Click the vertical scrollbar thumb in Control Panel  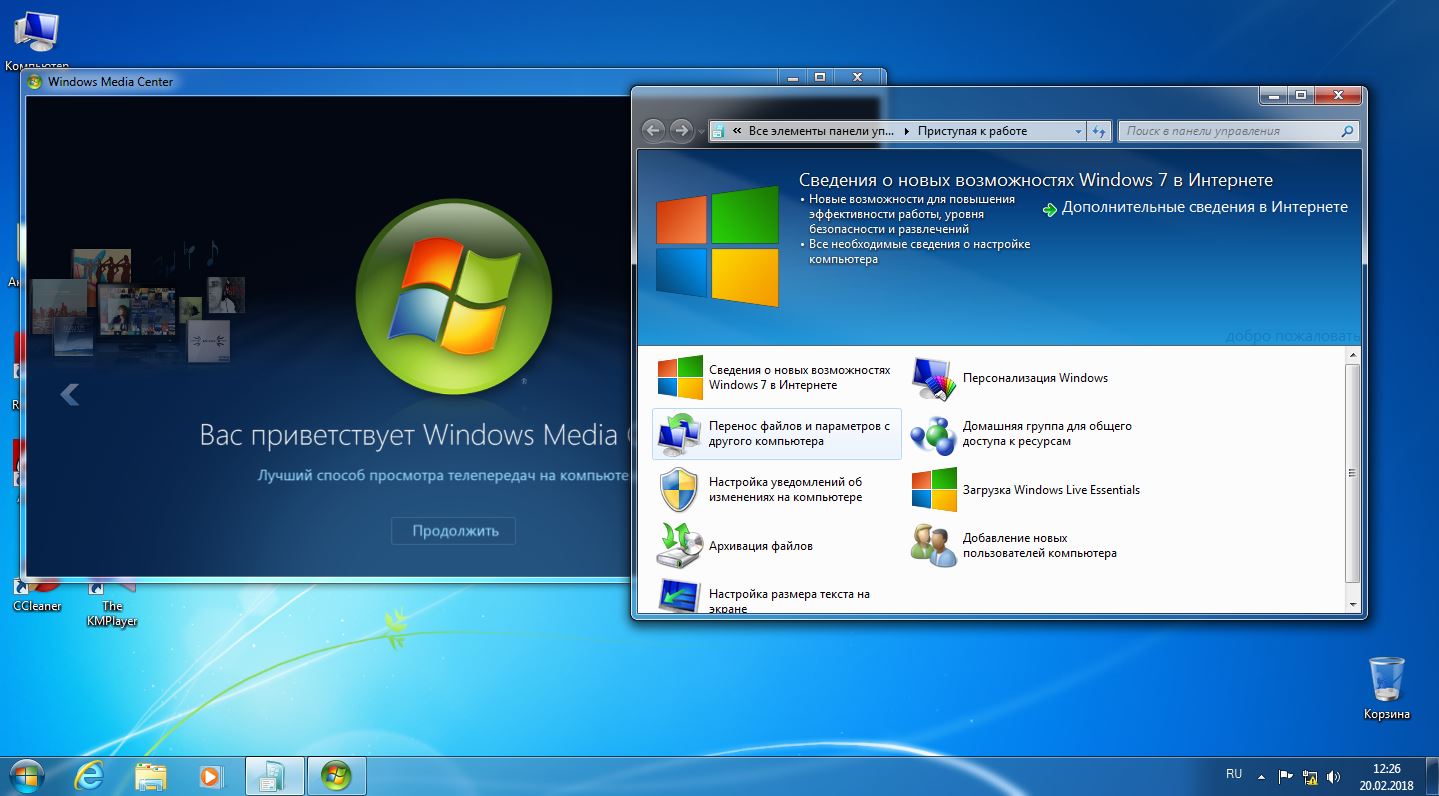coord(1353,473)
